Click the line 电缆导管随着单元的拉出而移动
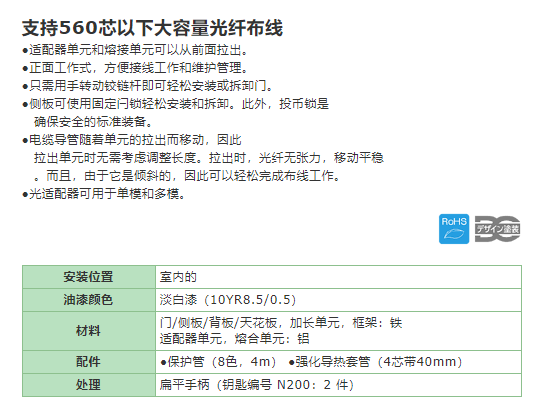The height and width of the screenshot is (410, 533). [132, 140]
